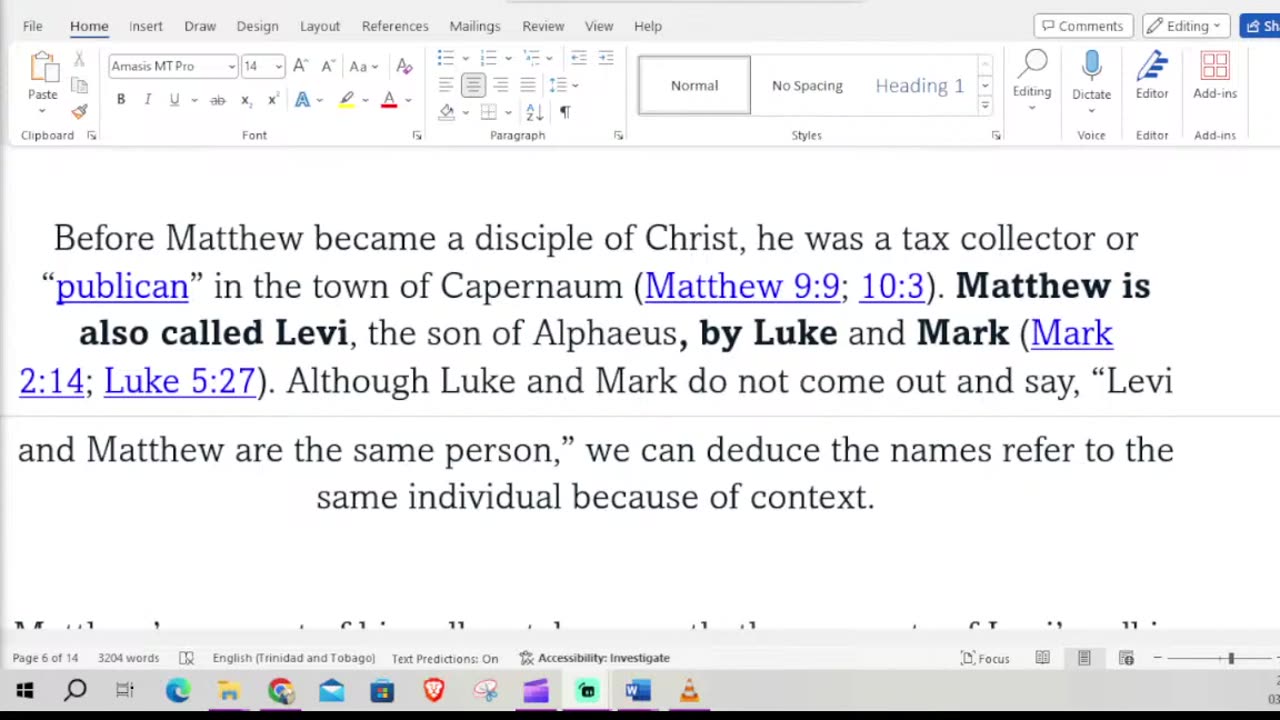Image resolution: width=1280 pixels, height=720 pixels.
Task: Open the font name dropdown
Action: (x=232, y=66)
